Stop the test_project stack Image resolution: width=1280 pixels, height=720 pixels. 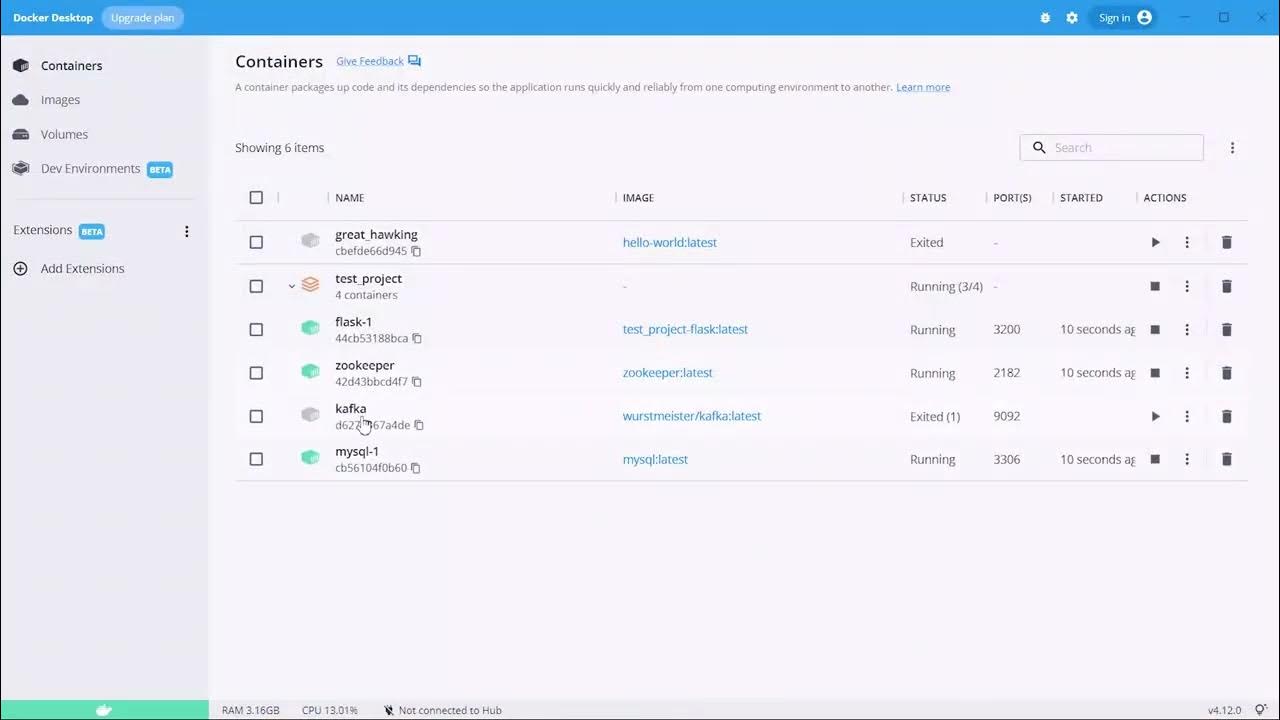(x=1155, y=286)
